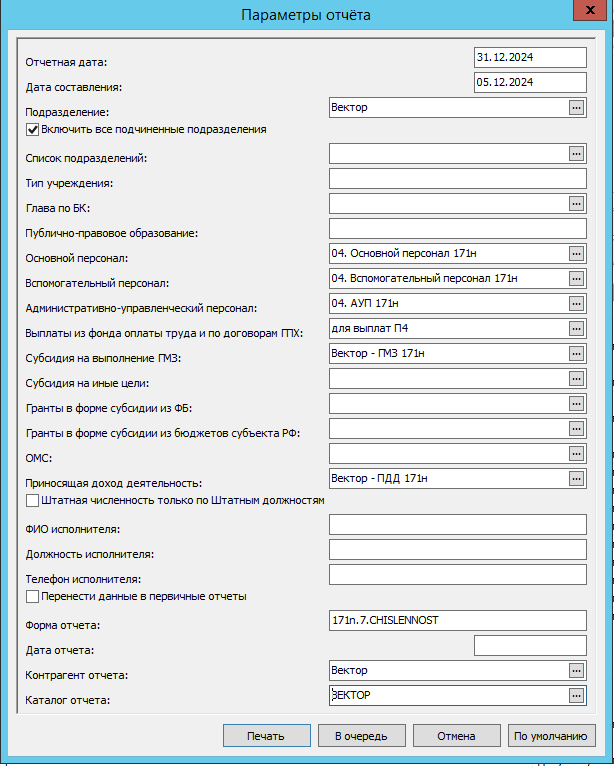Check Перенести данные в первичные отчеты
The image size is (614, 768).
click(33, 596)
